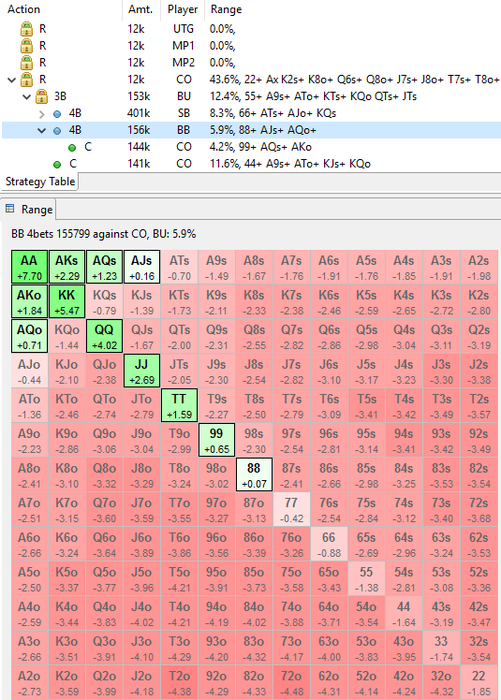Click the Action column header

[24, 9]
